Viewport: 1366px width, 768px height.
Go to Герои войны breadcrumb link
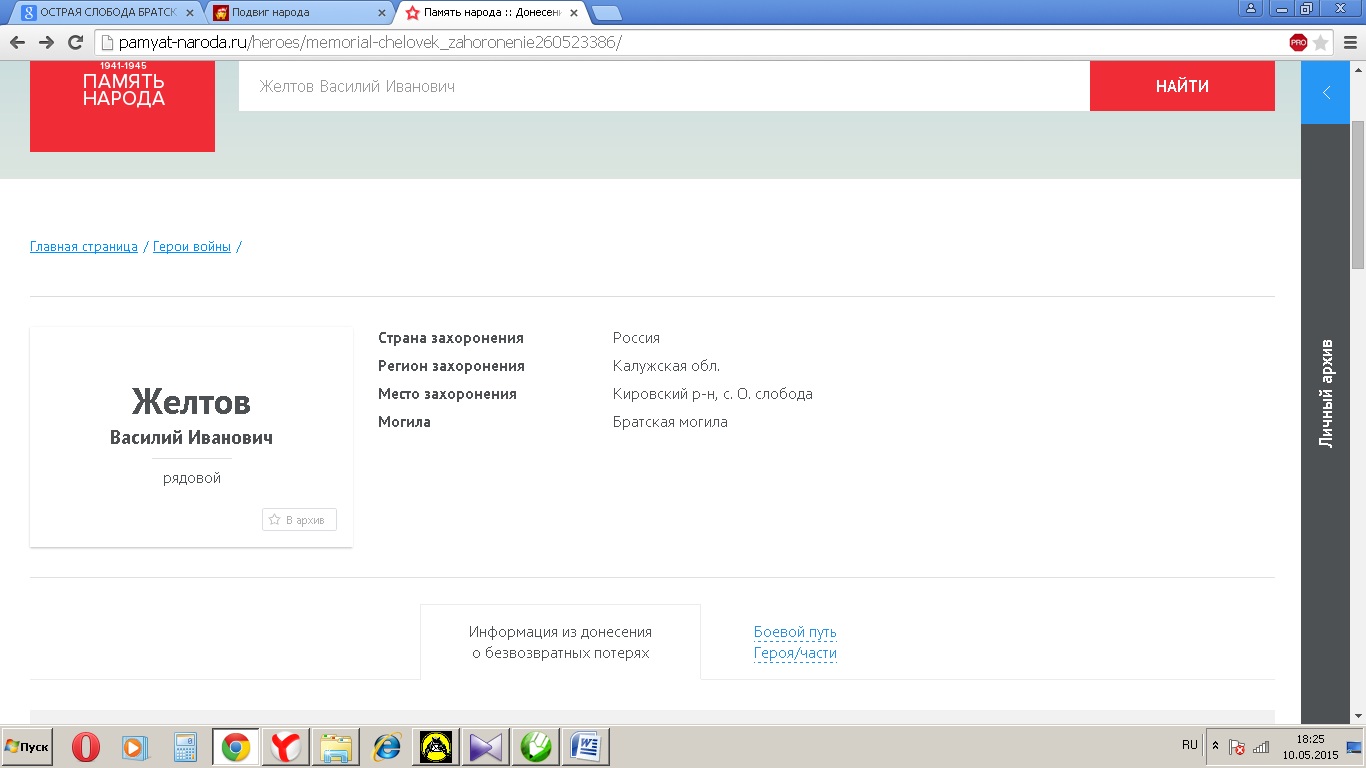192,247
